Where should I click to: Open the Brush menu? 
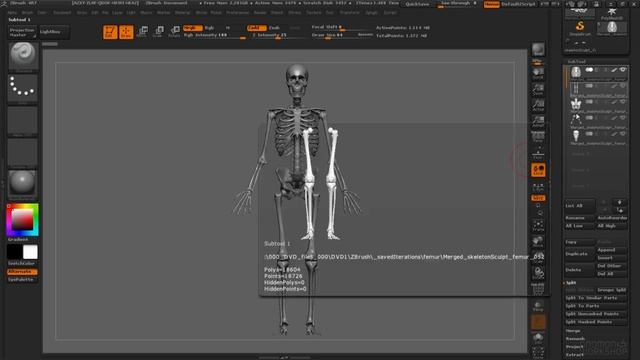27,13
